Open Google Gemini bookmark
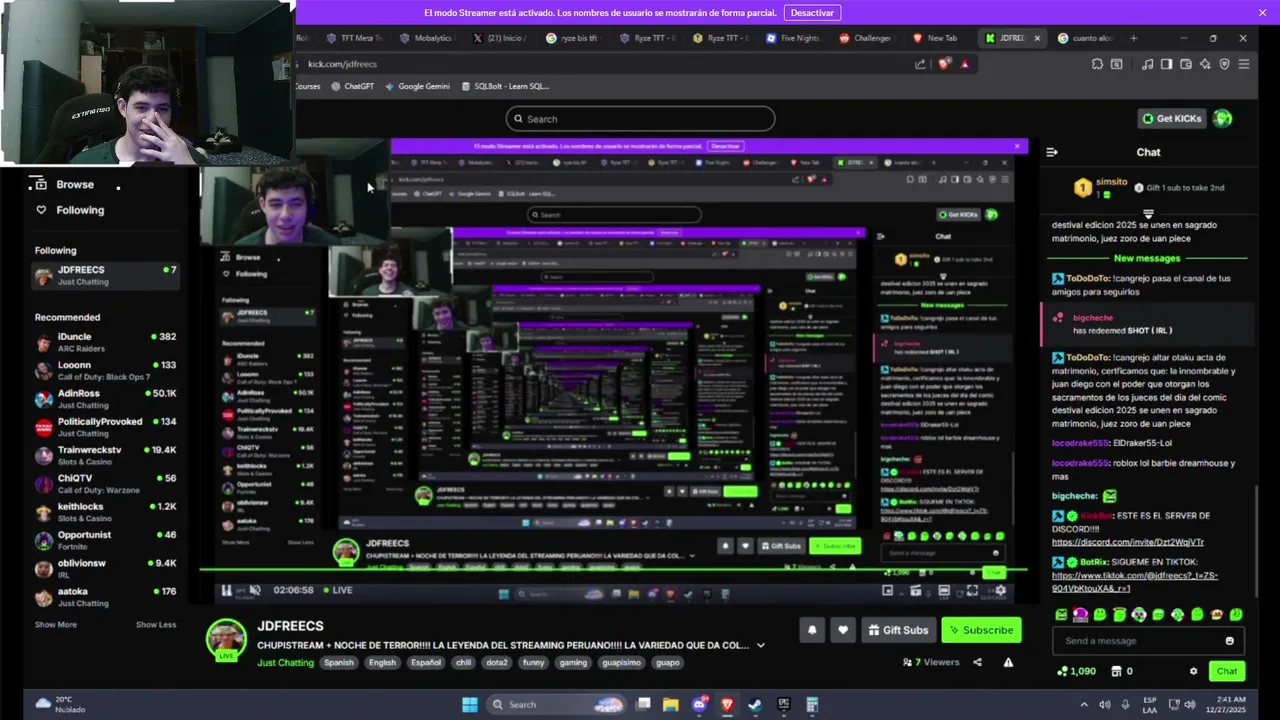 click(x=417, y=86)
